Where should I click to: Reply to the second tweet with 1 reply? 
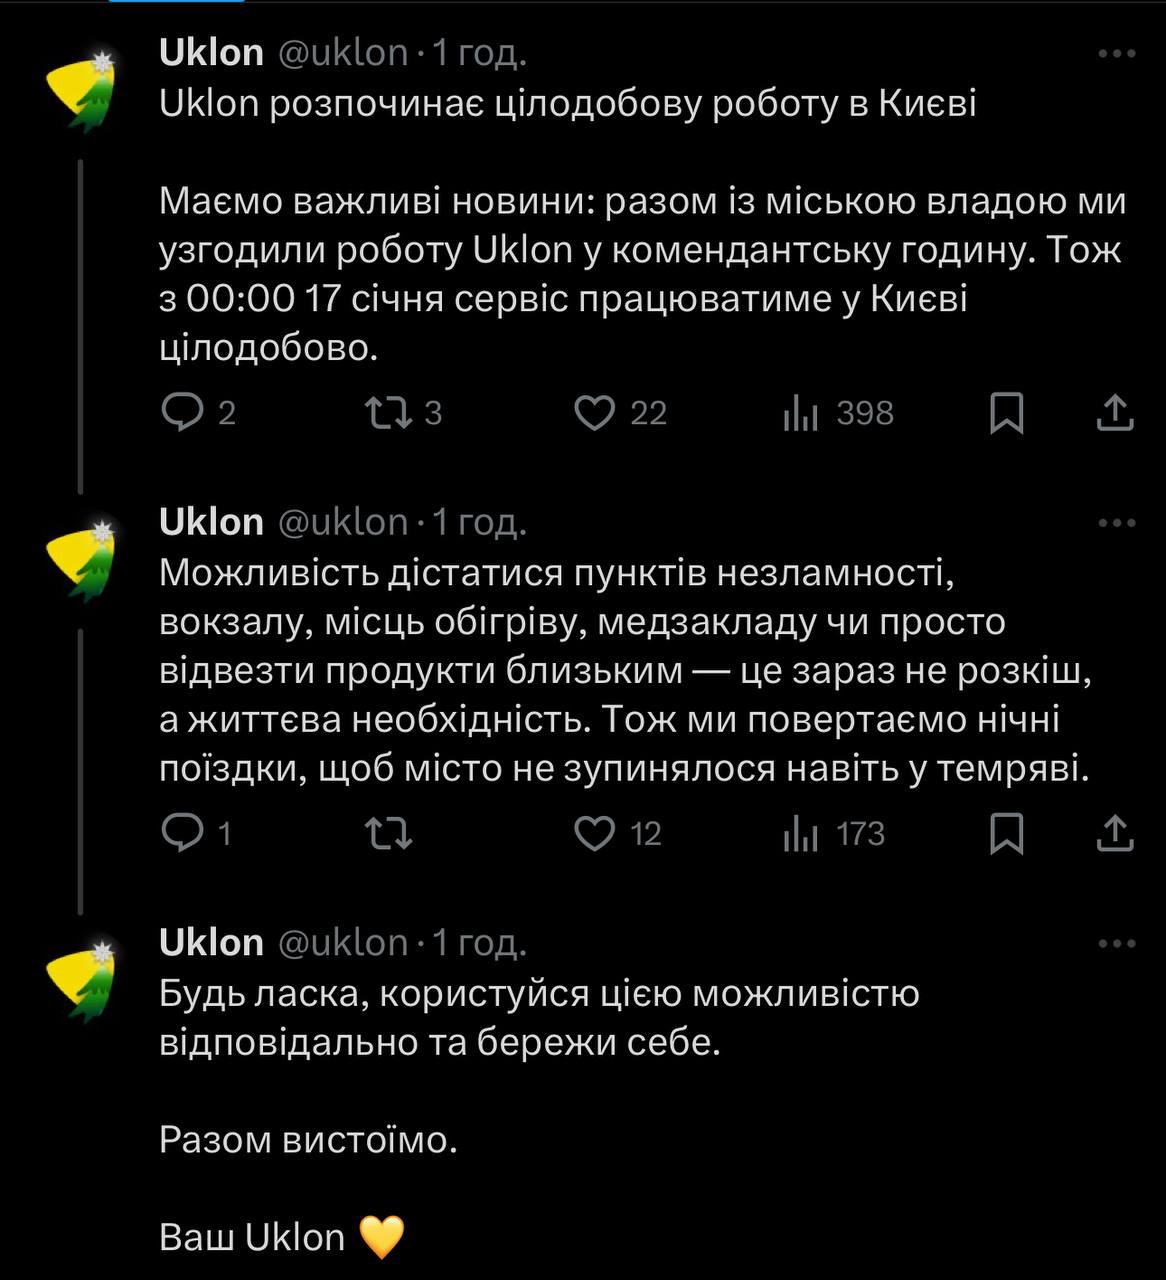point(183,834)
